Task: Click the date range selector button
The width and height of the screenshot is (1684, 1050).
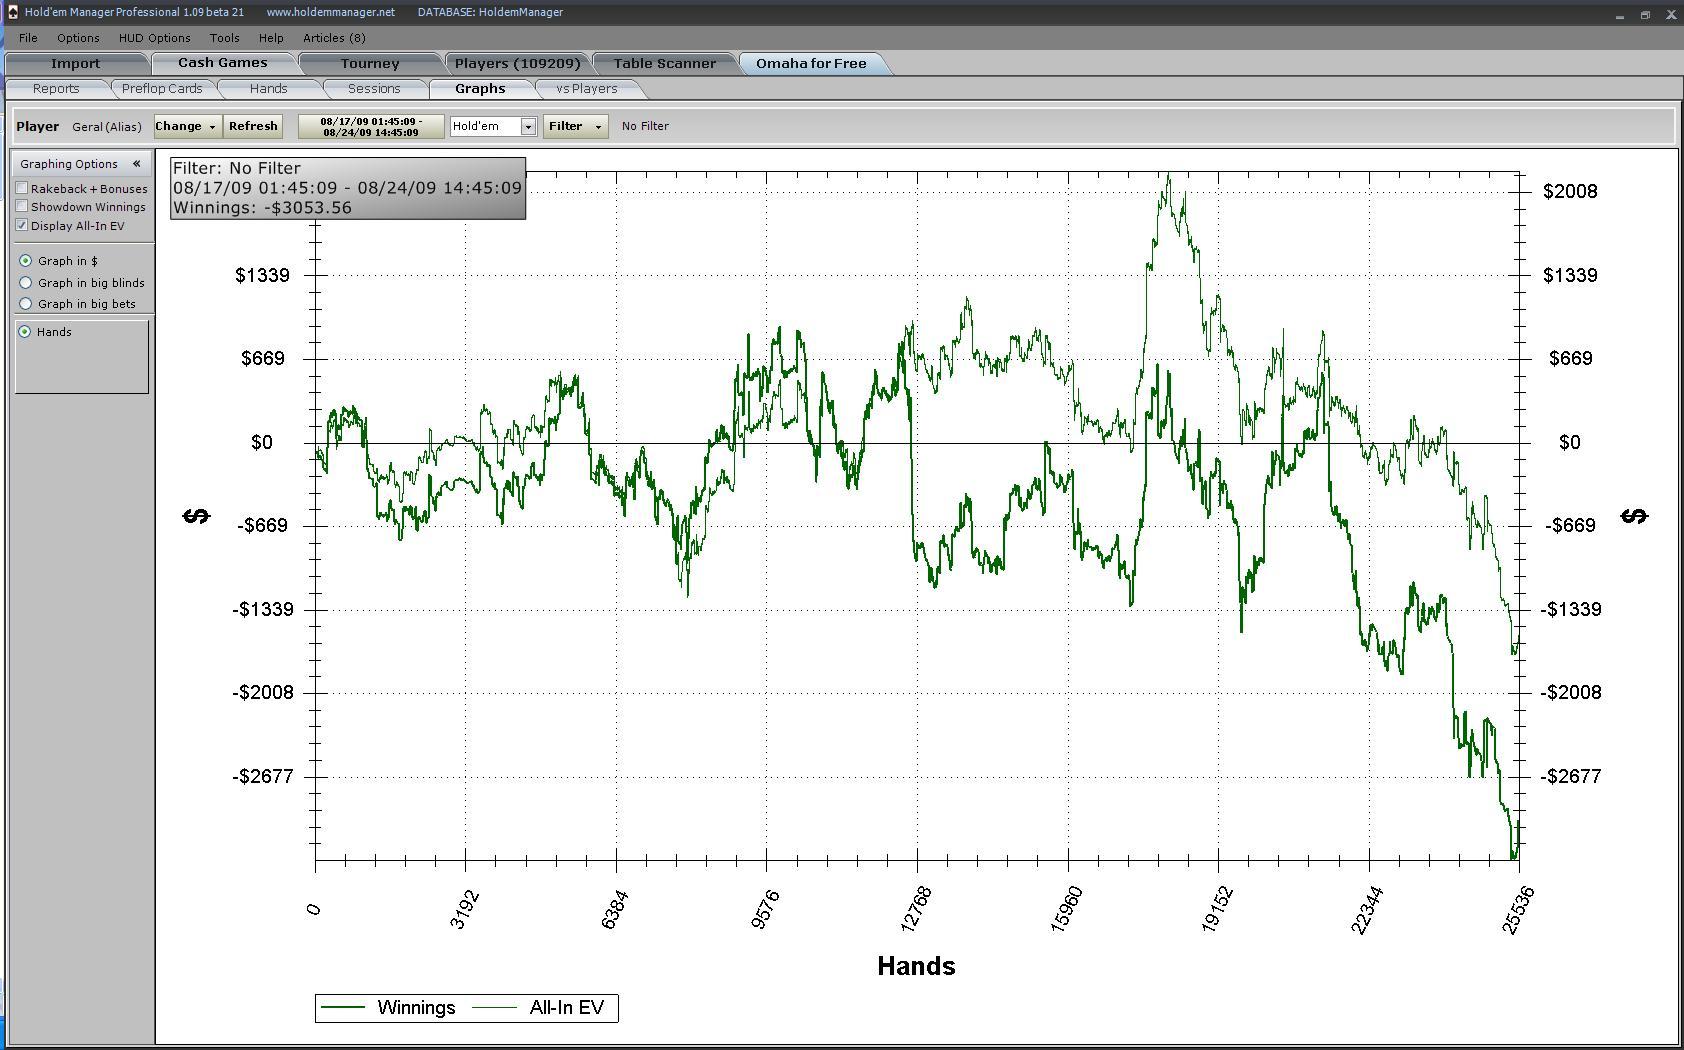Action: point(370,126)
